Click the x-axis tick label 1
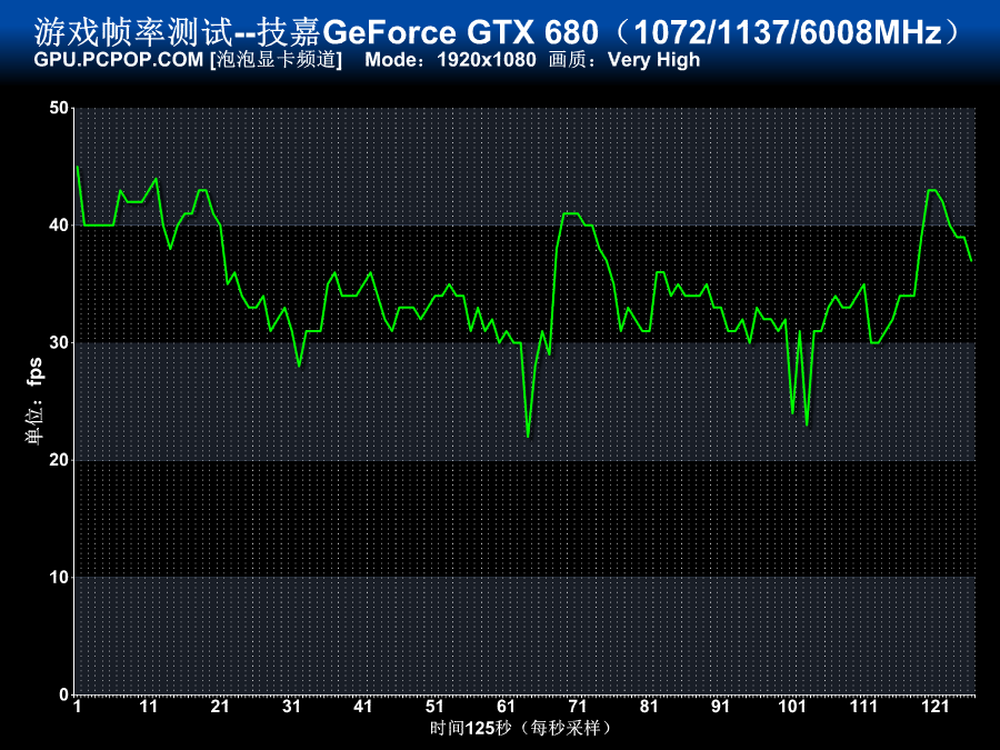1000x750 pixels. (78, 707)
